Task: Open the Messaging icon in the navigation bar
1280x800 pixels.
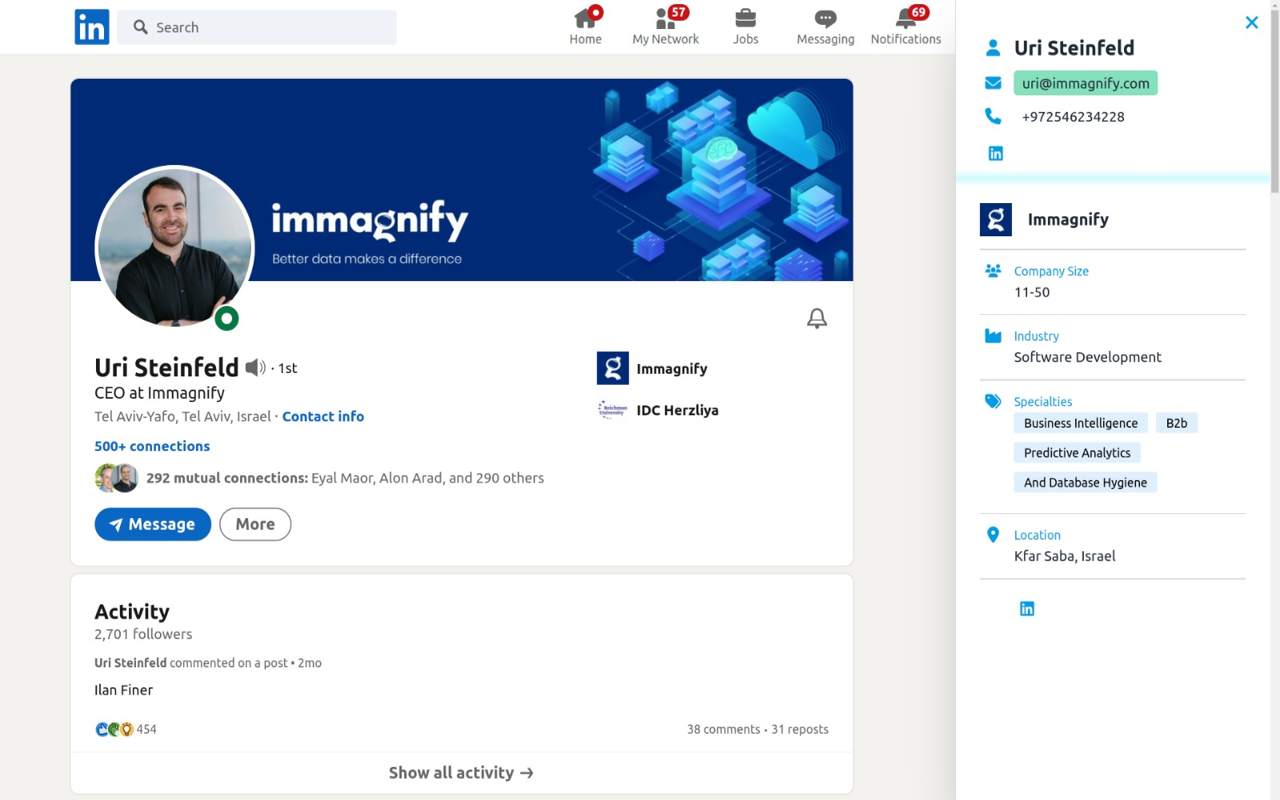Action: [825, 19]
